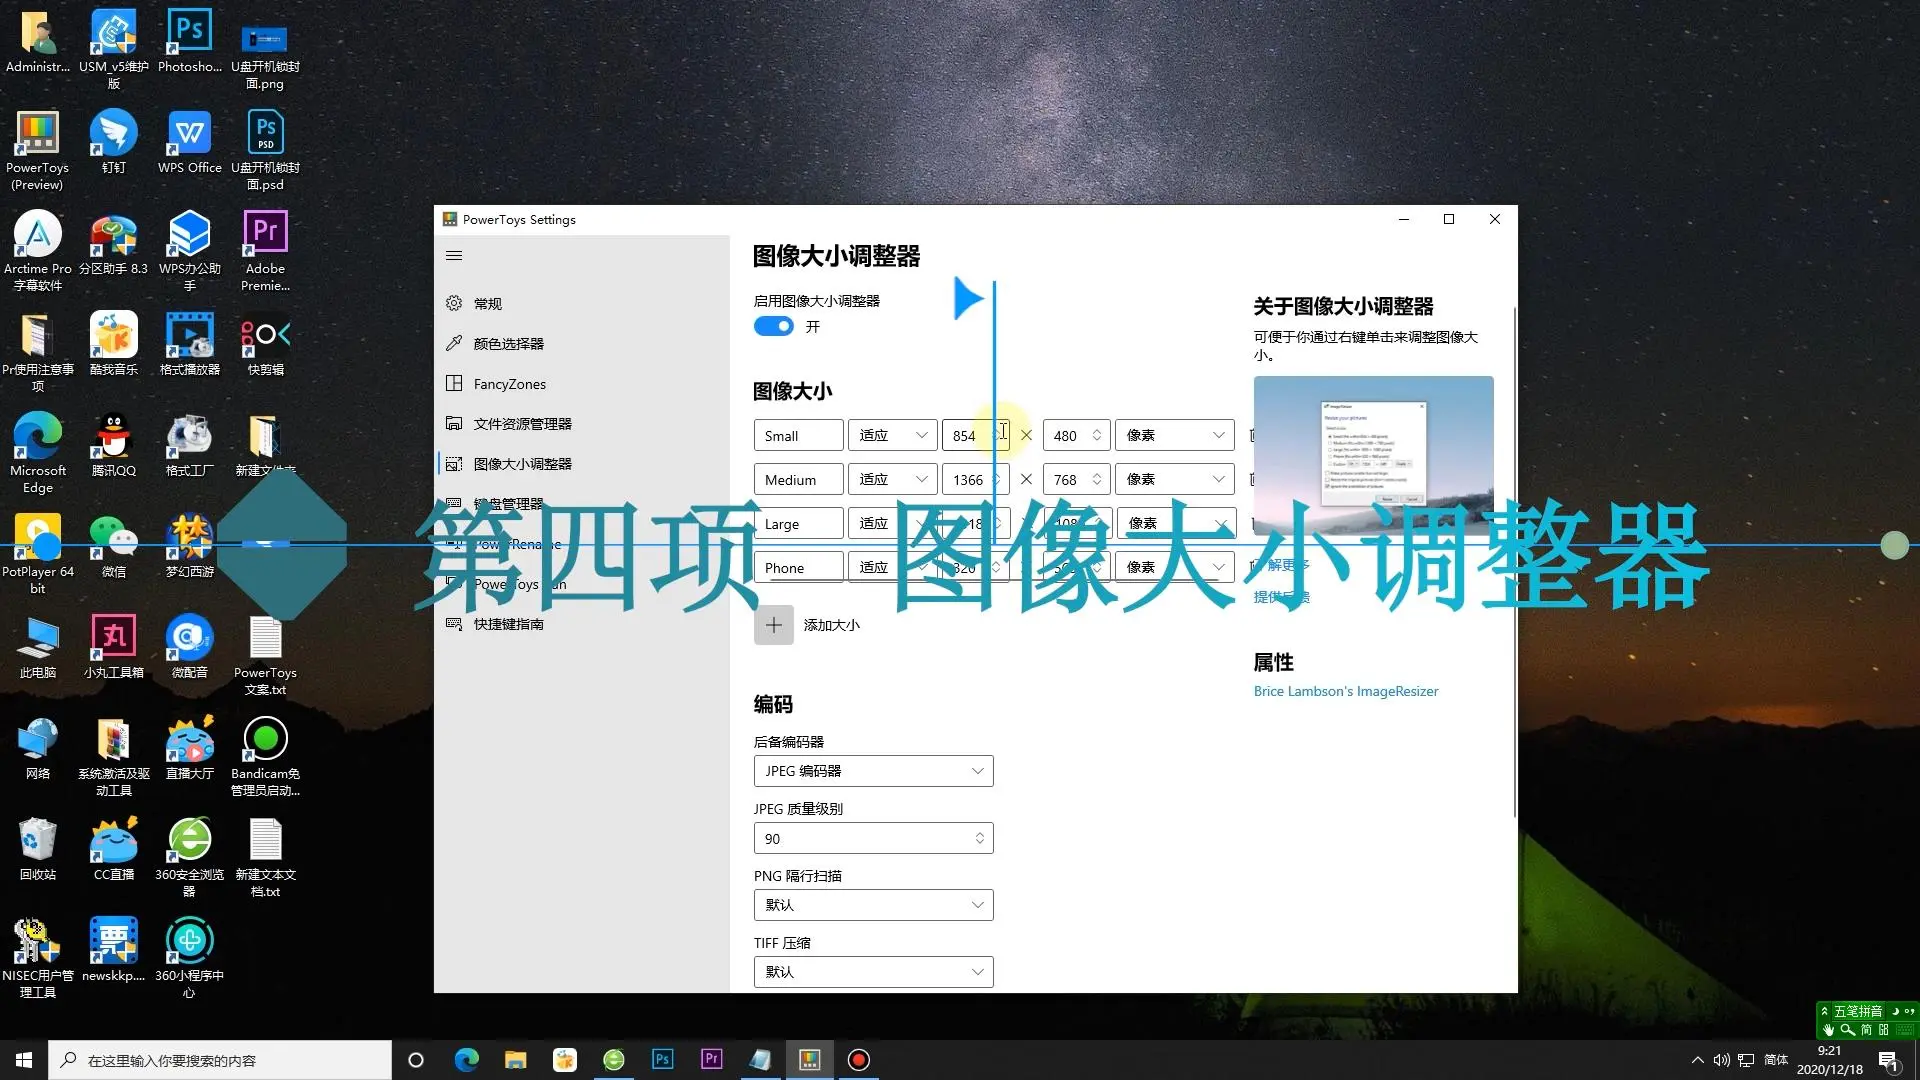Open Microsoft Edge desktop icon
The image size is (1920, 1080).
click(x=38, y=453)
